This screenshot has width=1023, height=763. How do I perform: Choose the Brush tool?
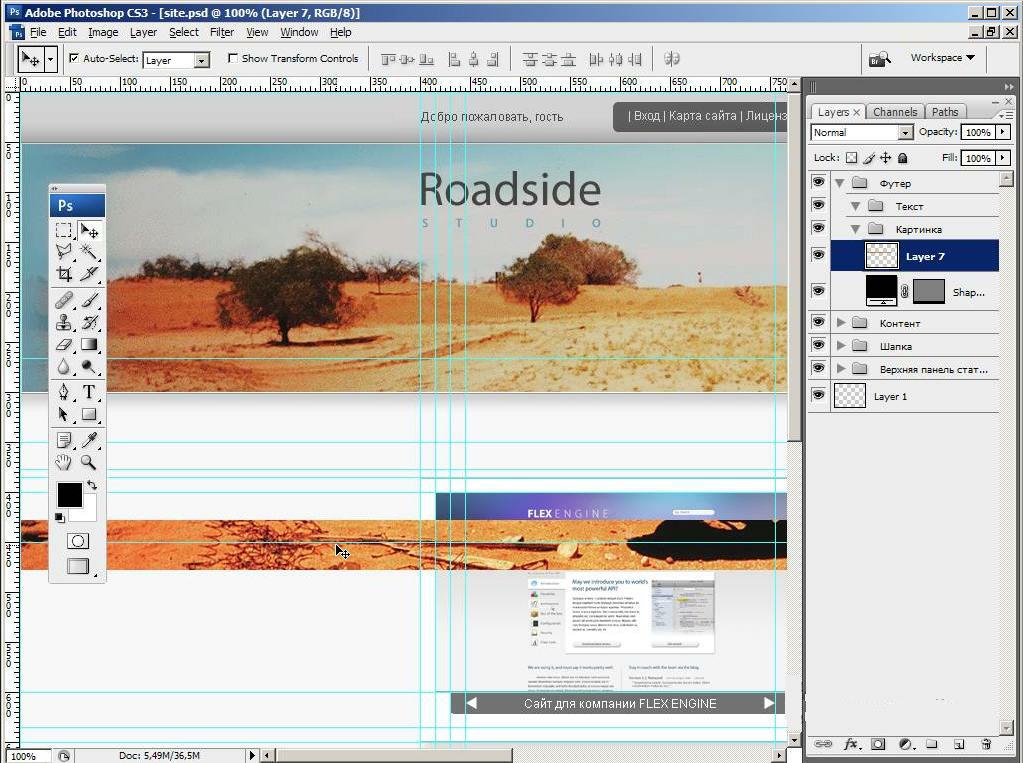tap(89, 300)
